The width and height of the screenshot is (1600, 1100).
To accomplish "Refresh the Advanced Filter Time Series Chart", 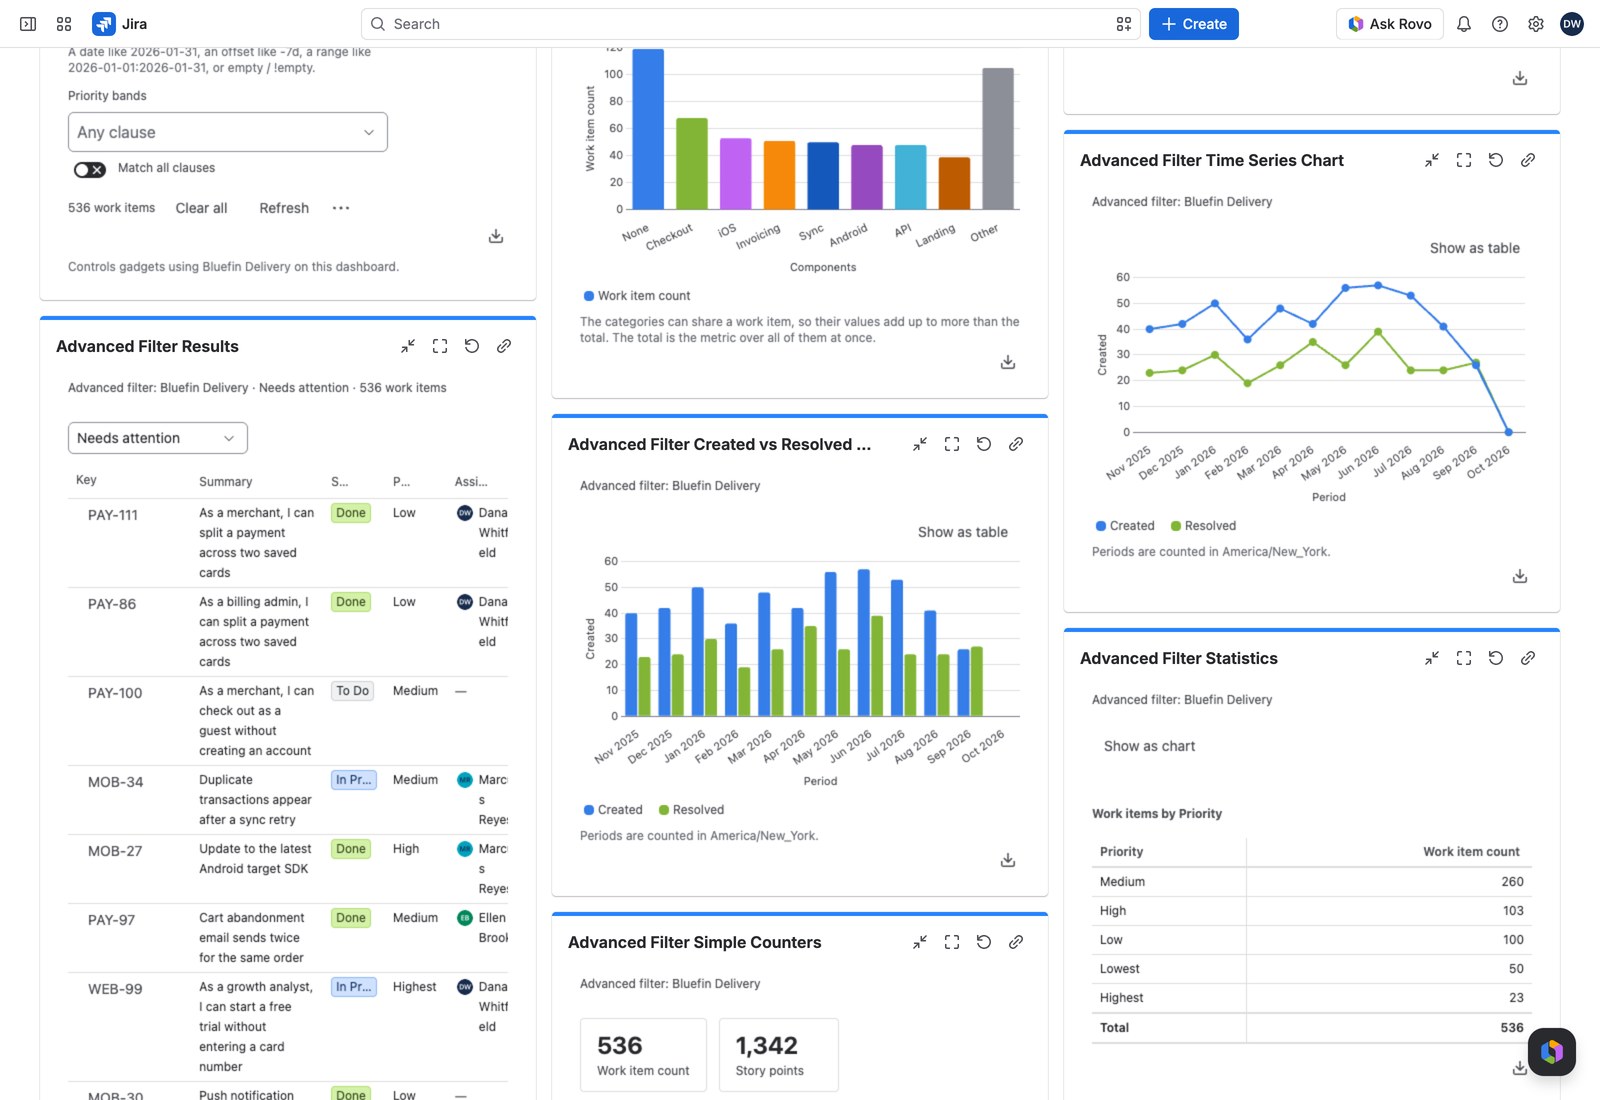I will click(1496, 160).
